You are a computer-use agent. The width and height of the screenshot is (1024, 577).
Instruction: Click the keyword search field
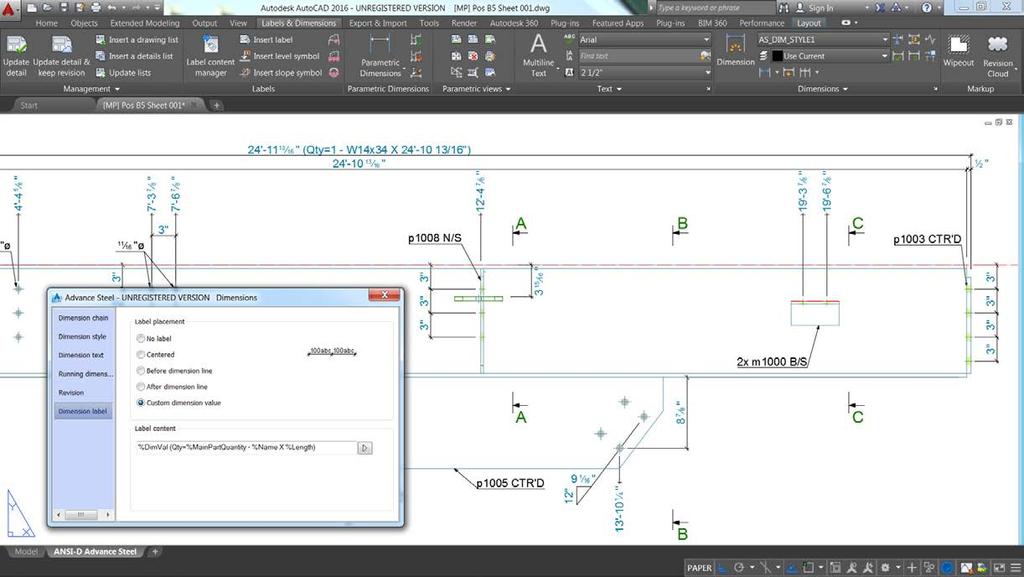click(x=714, y=8)
